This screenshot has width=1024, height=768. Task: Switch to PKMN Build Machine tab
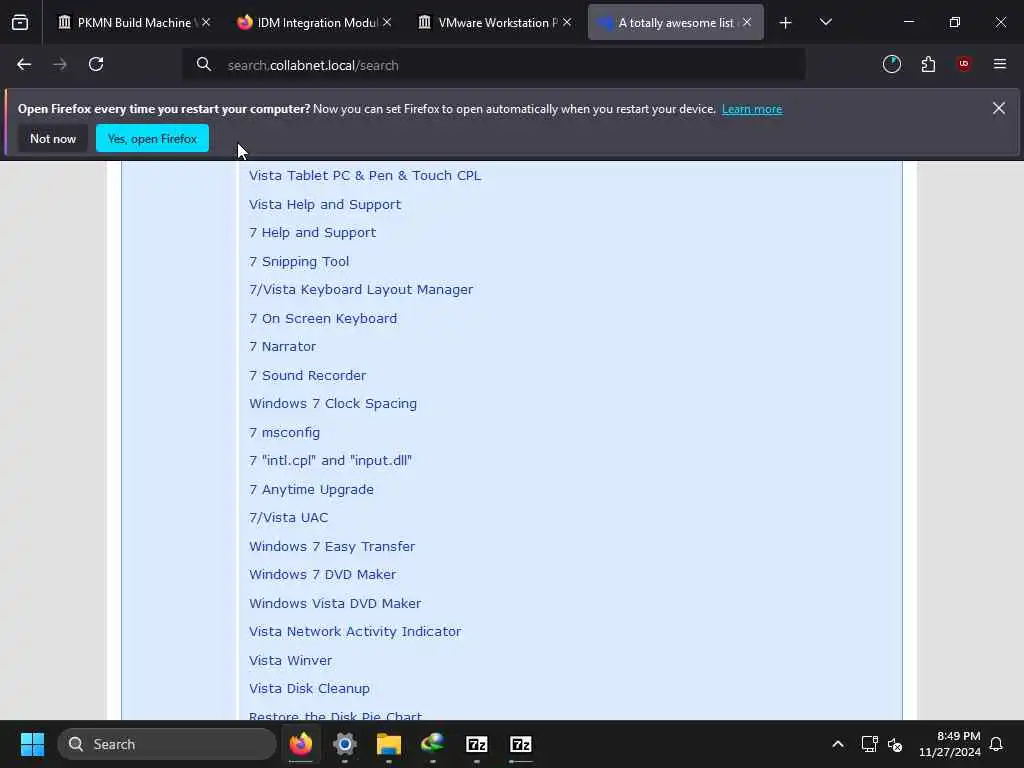pyautogui.click(x=135, y=22)
